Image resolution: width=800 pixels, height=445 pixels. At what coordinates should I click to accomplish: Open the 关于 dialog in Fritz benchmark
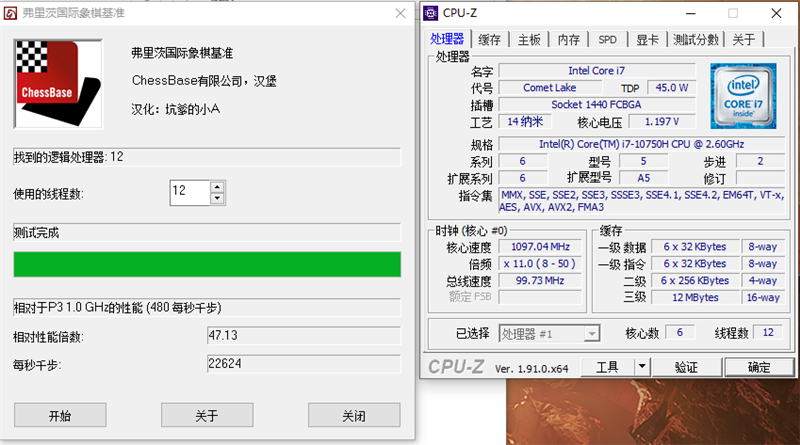point(207,415)
